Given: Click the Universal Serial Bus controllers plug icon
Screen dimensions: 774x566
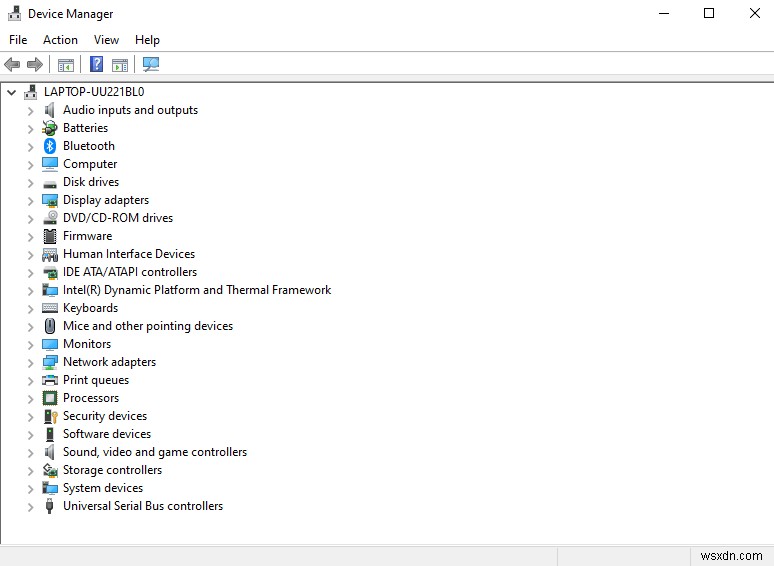Looking at the screenshot, I should pyautogui.click(x=49, y=506).
